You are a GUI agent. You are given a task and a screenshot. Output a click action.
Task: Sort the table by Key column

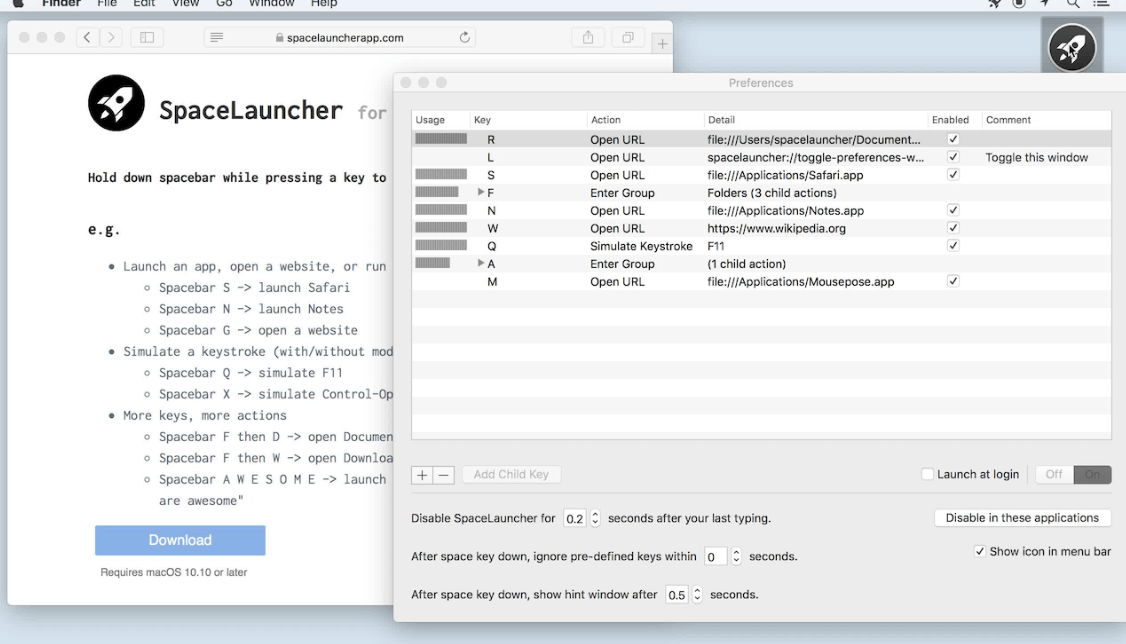528,120
